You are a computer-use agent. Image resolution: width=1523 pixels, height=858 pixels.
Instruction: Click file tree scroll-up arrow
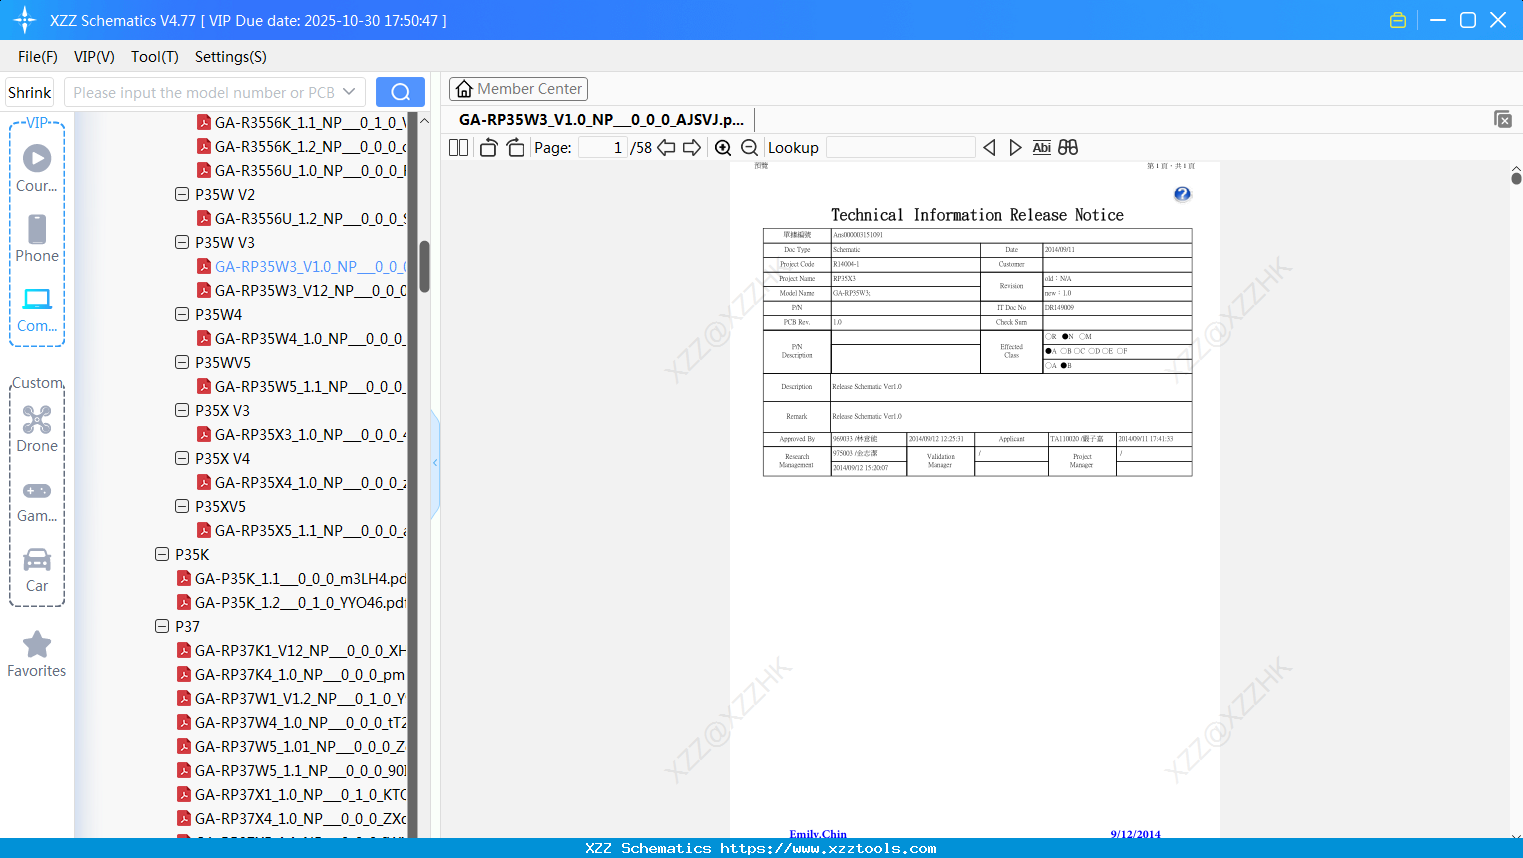tap(424, 120)
